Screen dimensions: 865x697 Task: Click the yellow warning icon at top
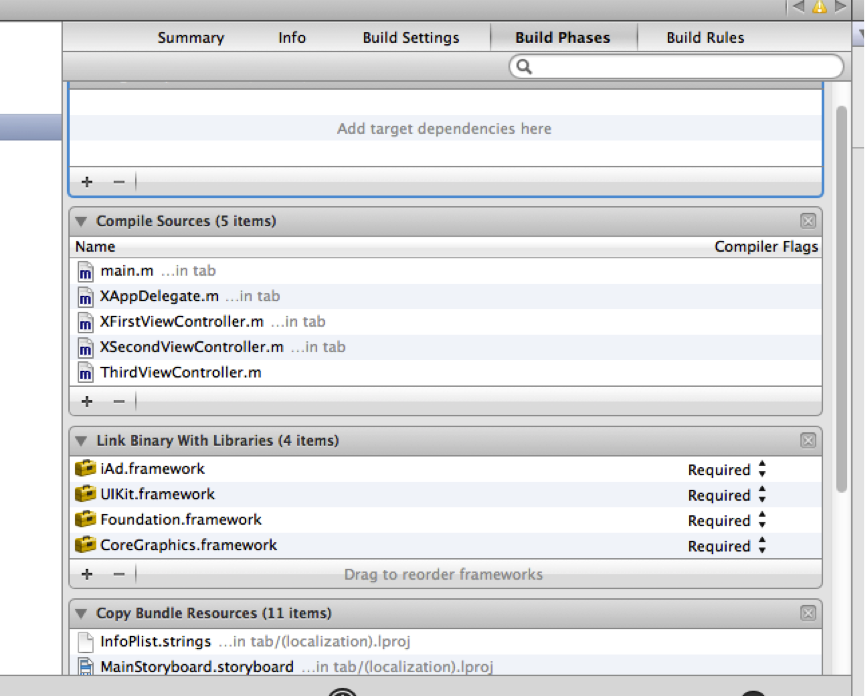click(x=820, y=6)
